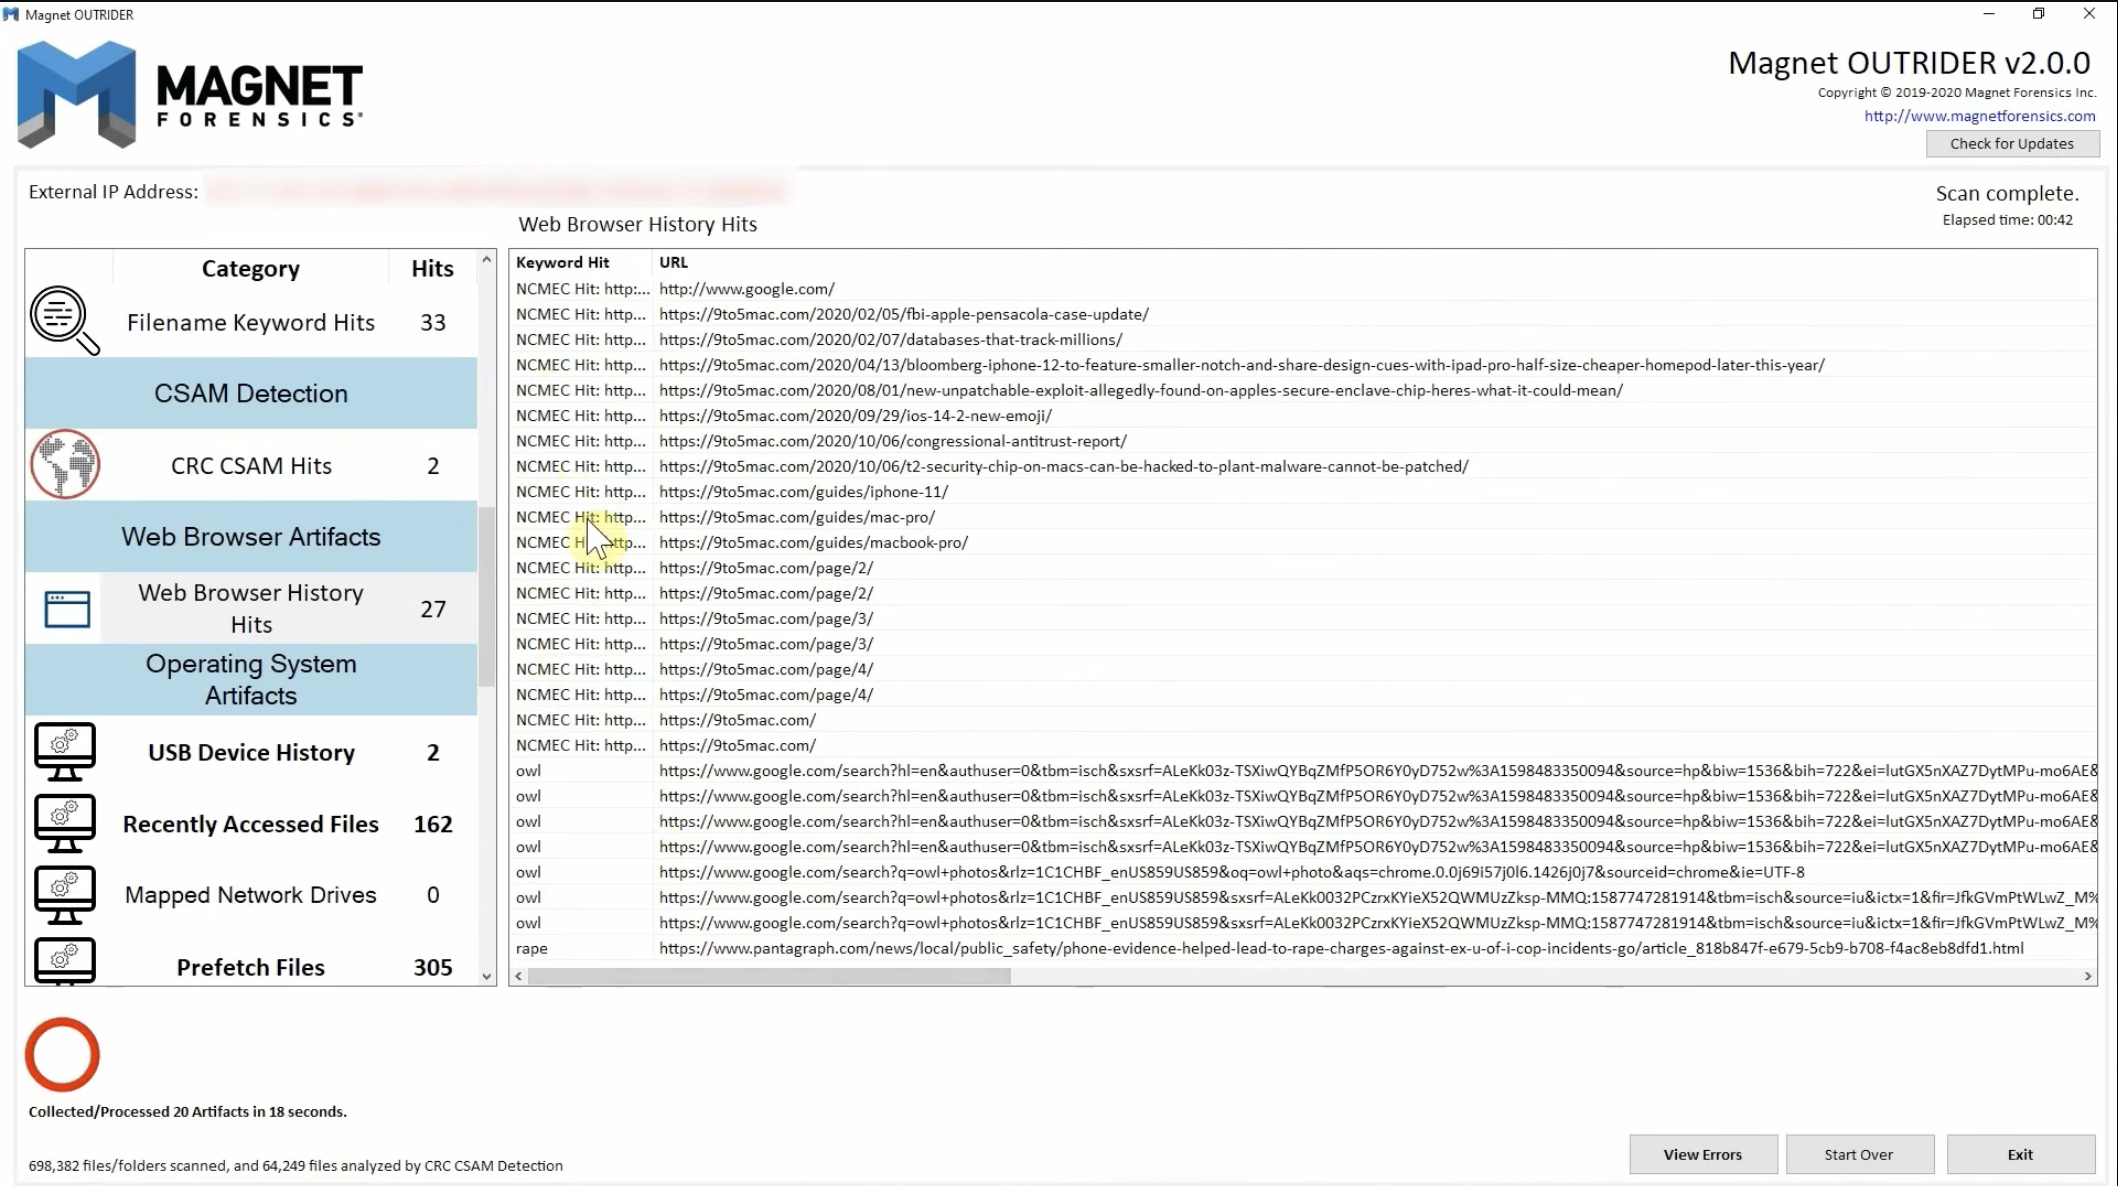Click the Elapsed time 00:42 text
Screen dimensions: 2118x1186
[2007, 220]
